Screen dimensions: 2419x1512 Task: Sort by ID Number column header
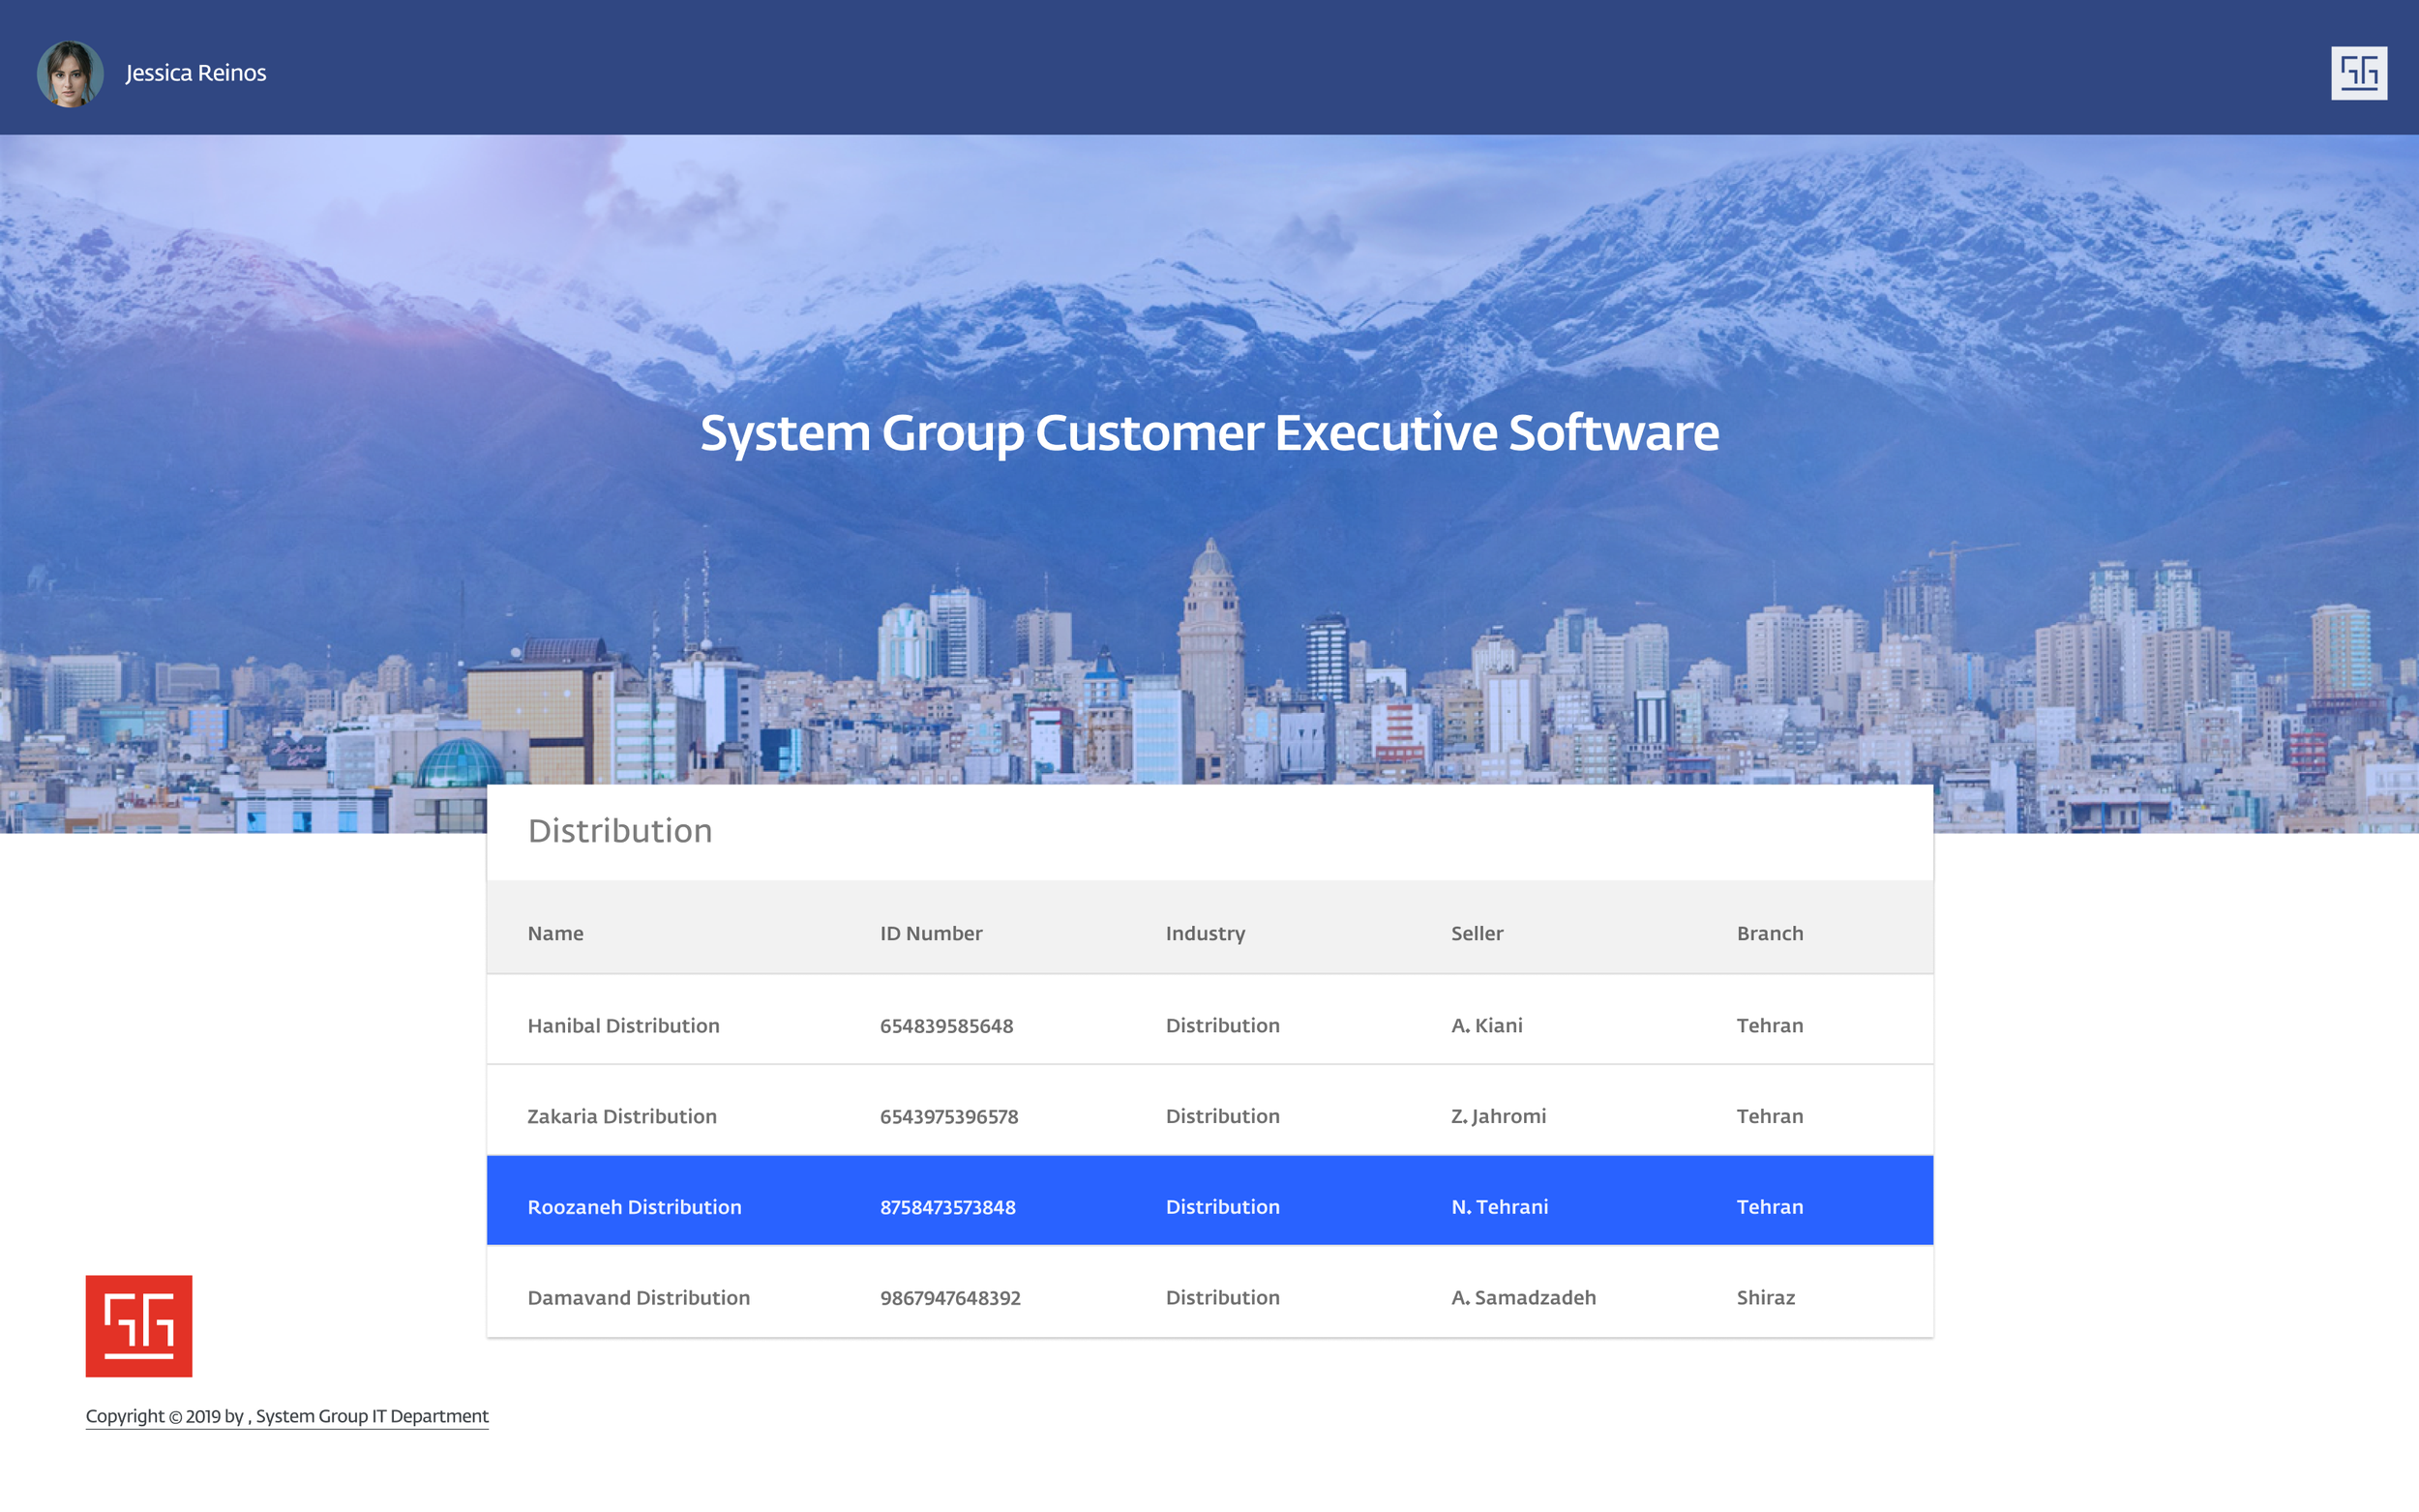(930, 933)
